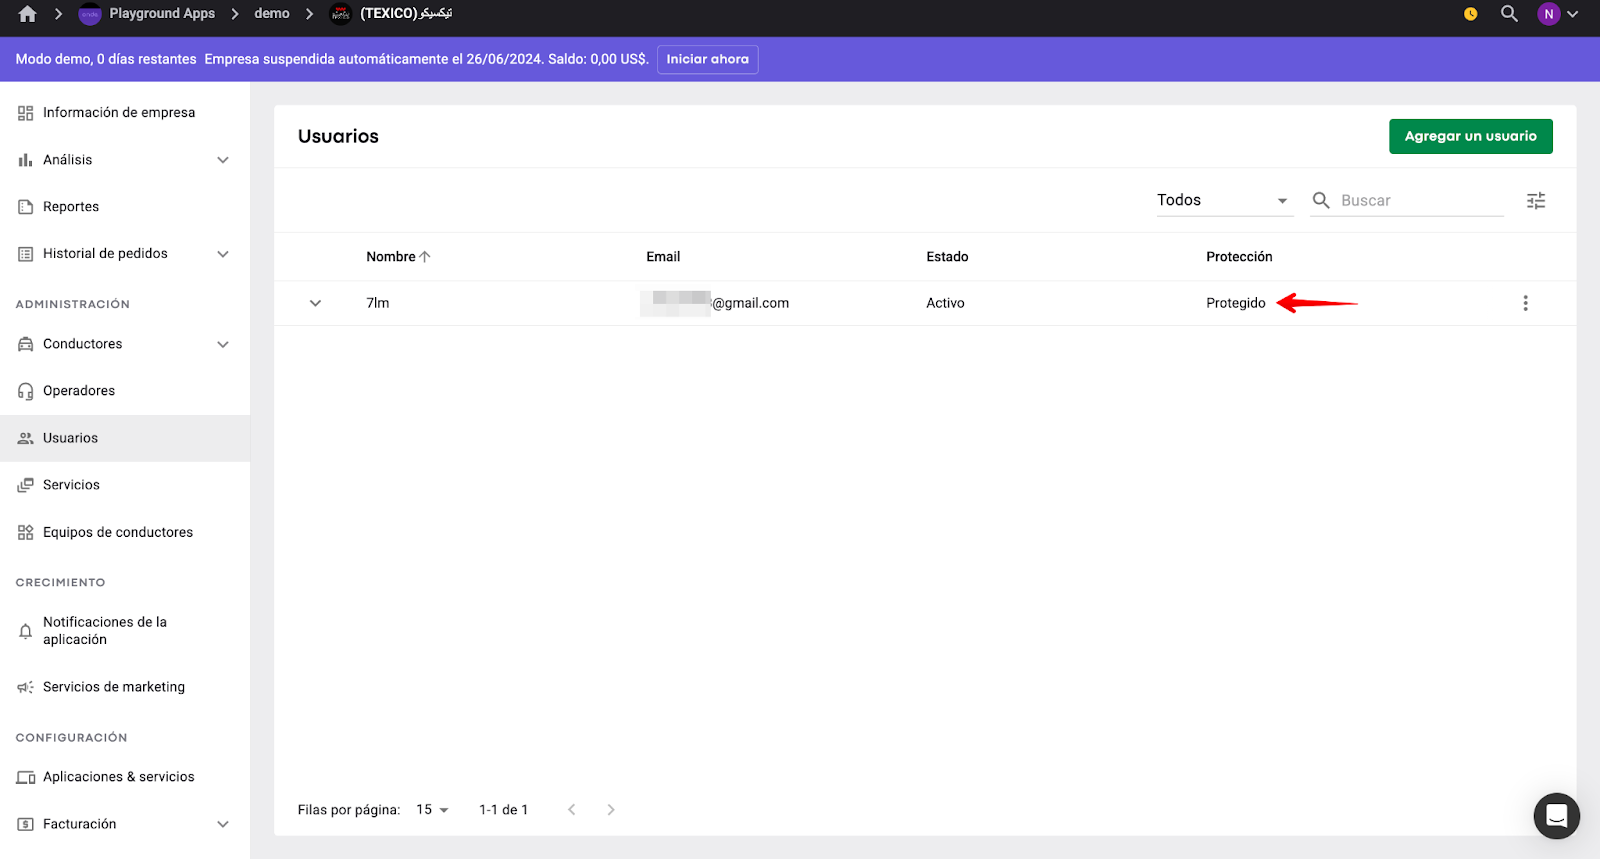This screenshot has height=859, width=1600.
Task: Click the gmail.com email cell
Action: [715, 303]
